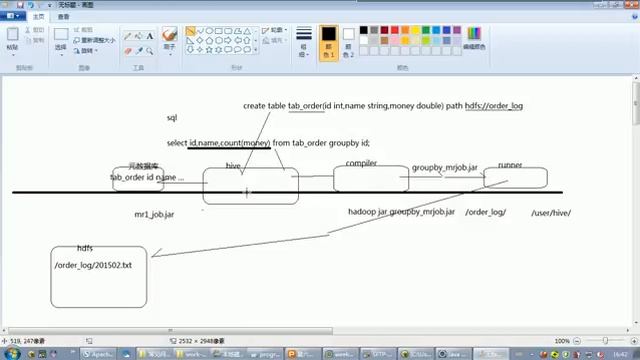Select the Magnifier tool
Screen dimensions: 640x360
(x=150, y=51)
